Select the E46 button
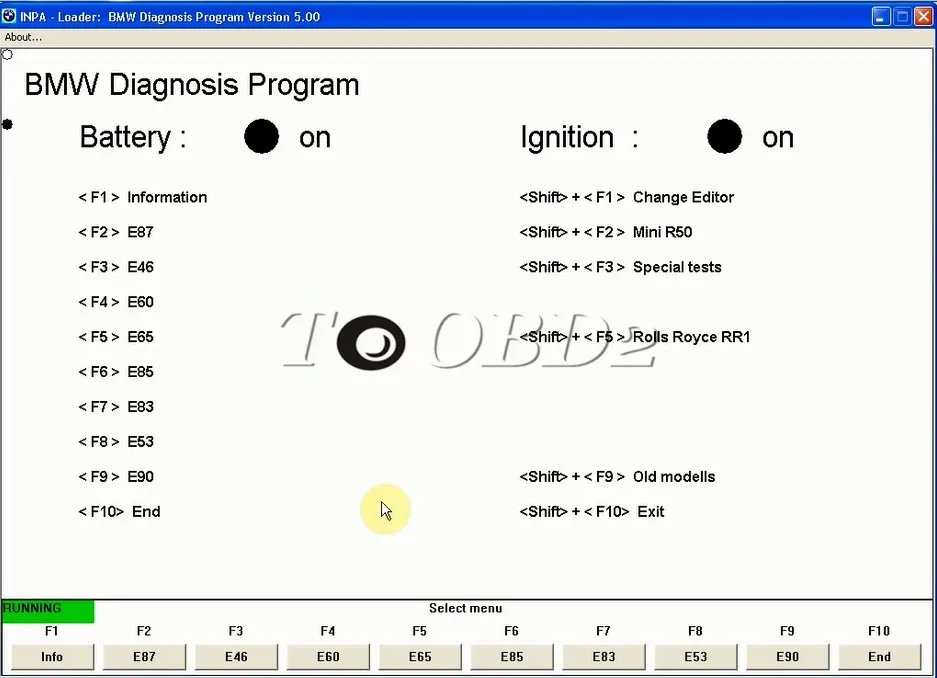Image resolution: width=937 pixels, height=678 pixels. tap(236, 656)
